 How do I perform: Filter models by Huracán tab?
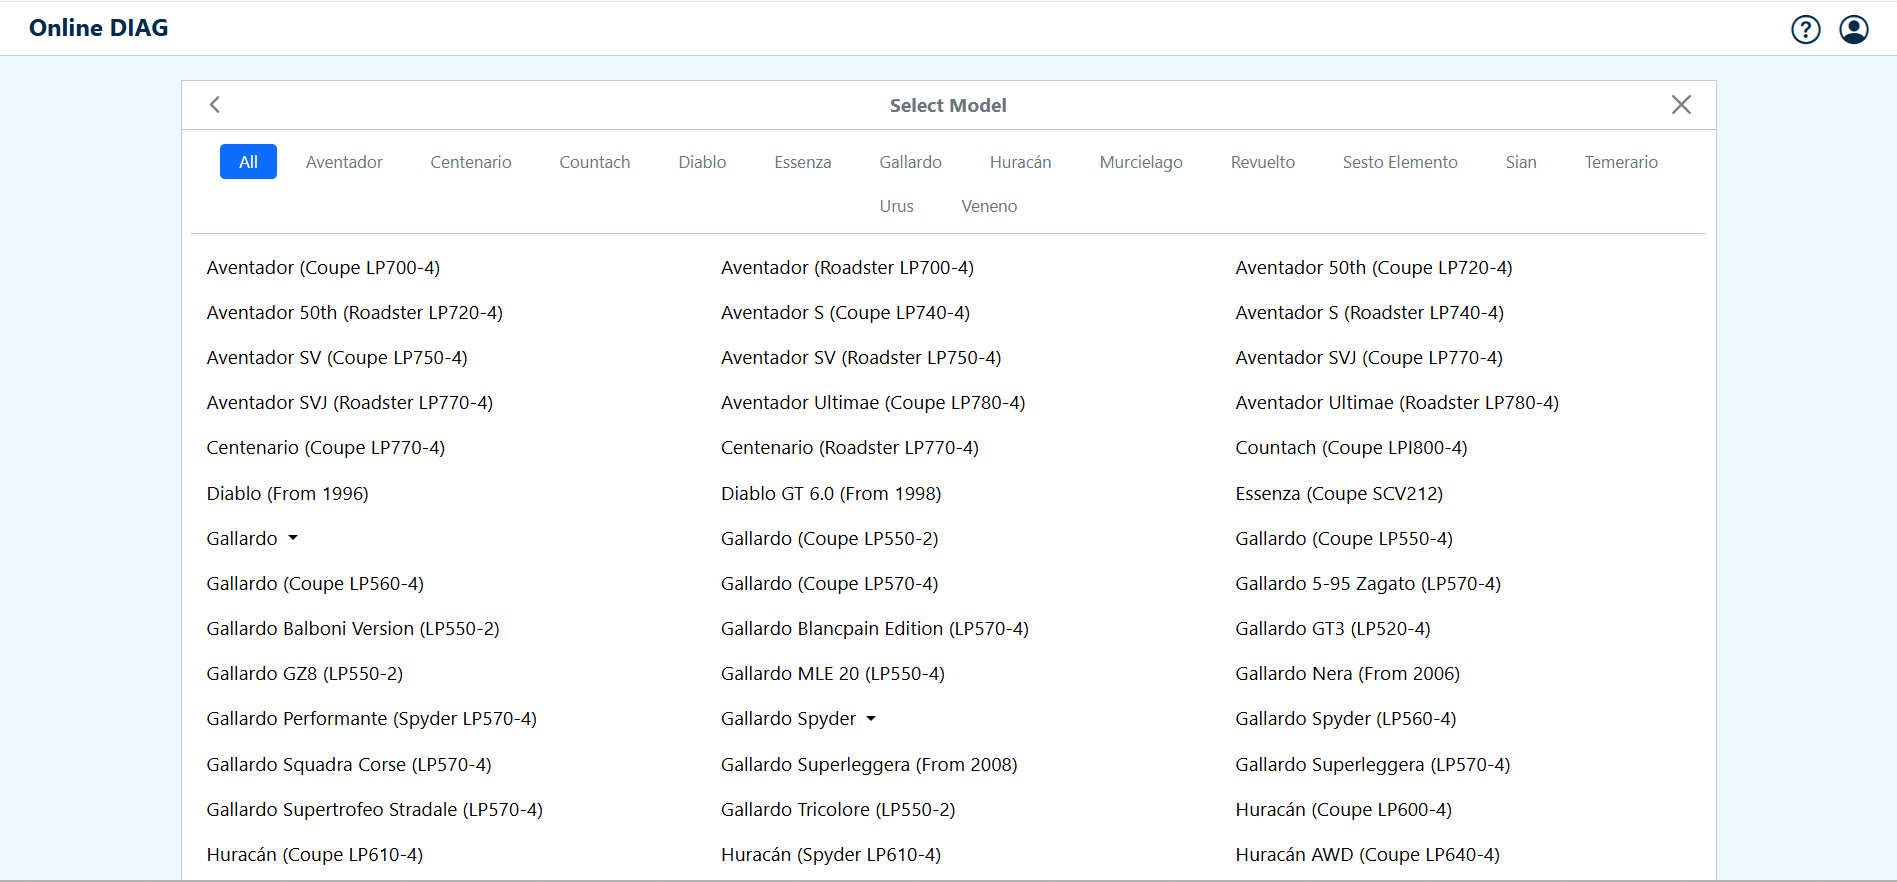coord(1020,162)
